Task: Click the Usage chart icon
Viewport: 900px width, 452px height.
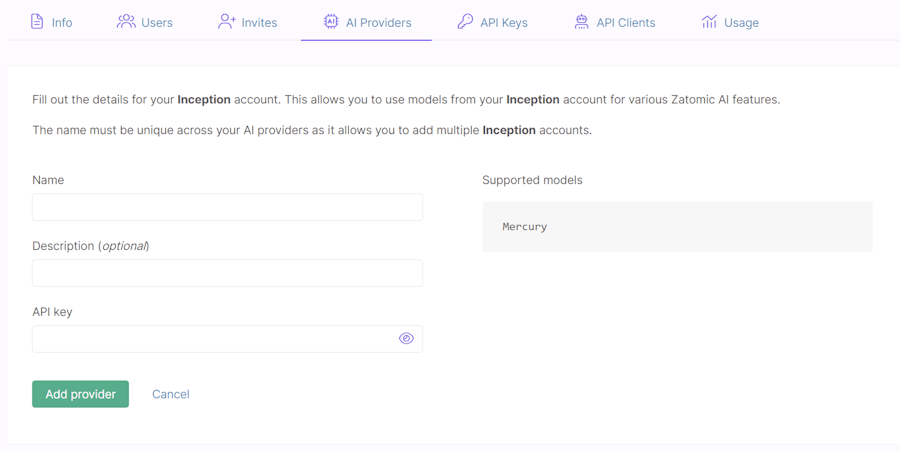Action: (x=709, y=22)
